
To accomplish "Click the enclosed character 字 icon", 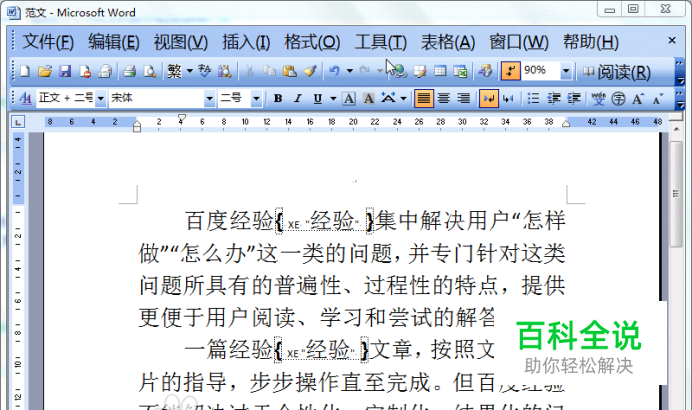I will pos(618,98).
